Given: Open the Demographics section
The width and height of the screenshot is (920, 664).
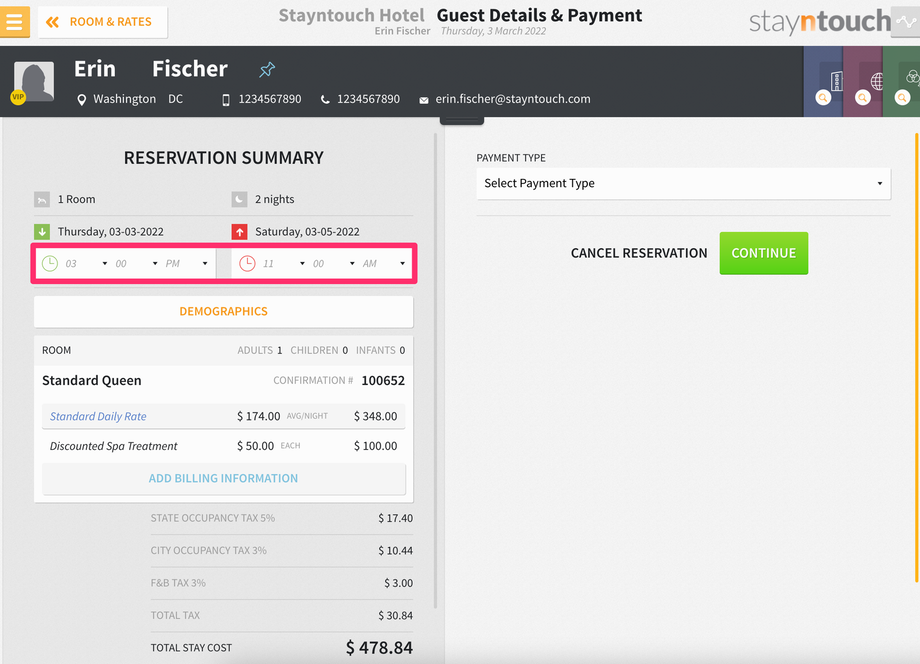Looking at the screenshot, I should coord(224,311).
